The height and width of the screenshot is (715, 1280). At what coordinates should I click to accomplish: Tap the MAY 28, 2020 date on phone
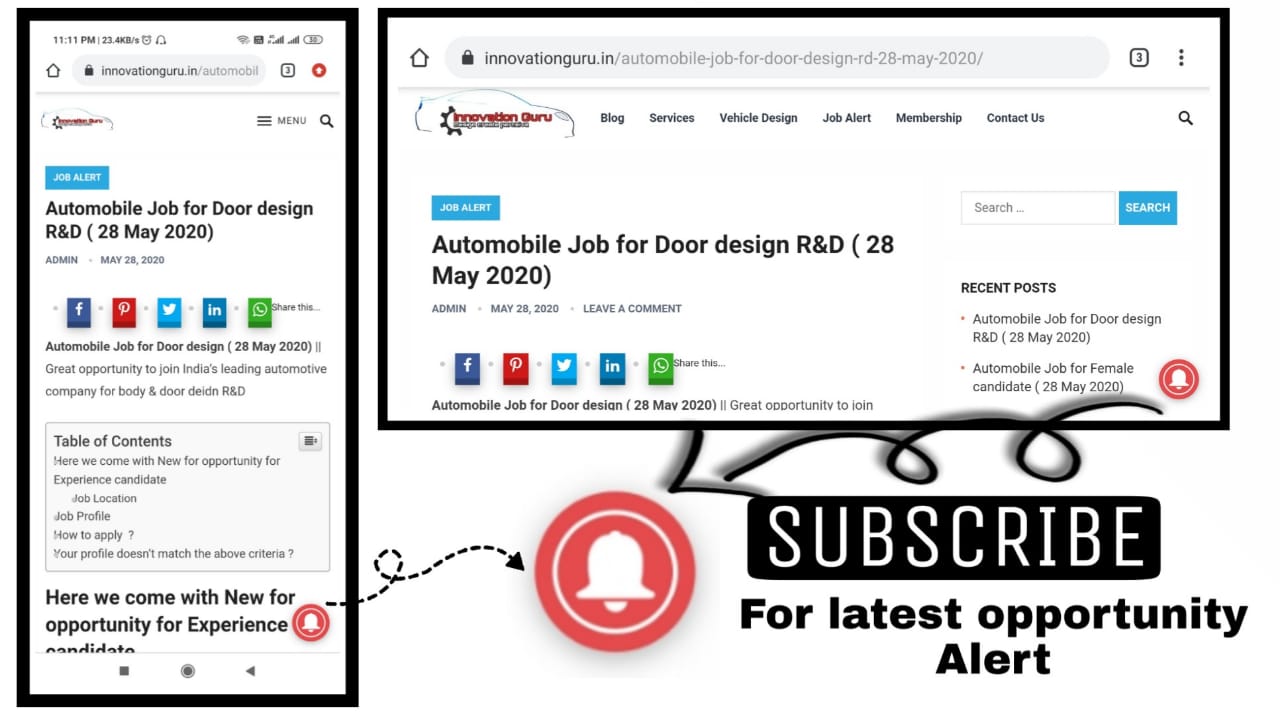coord(132,260)
